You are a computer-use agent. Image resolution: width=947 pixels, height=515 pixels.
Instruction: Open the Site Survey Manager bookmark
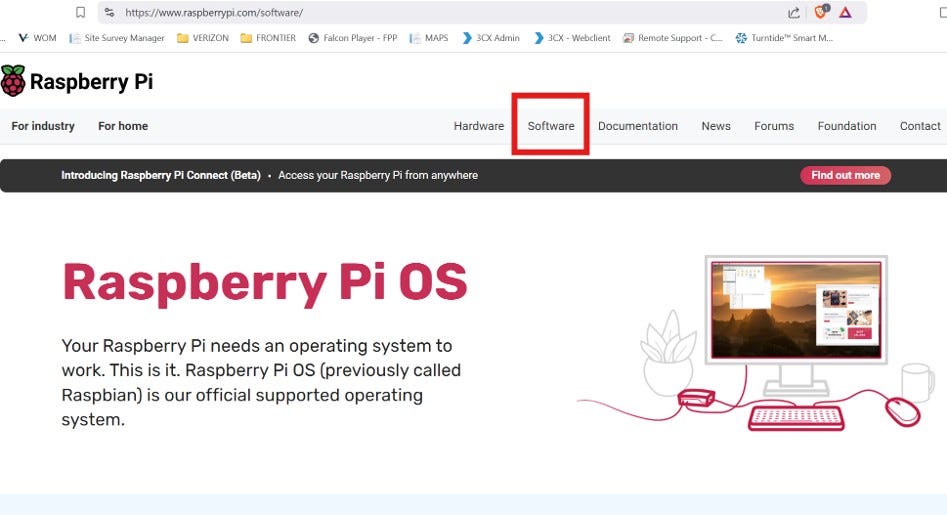(x=117, y=37)
